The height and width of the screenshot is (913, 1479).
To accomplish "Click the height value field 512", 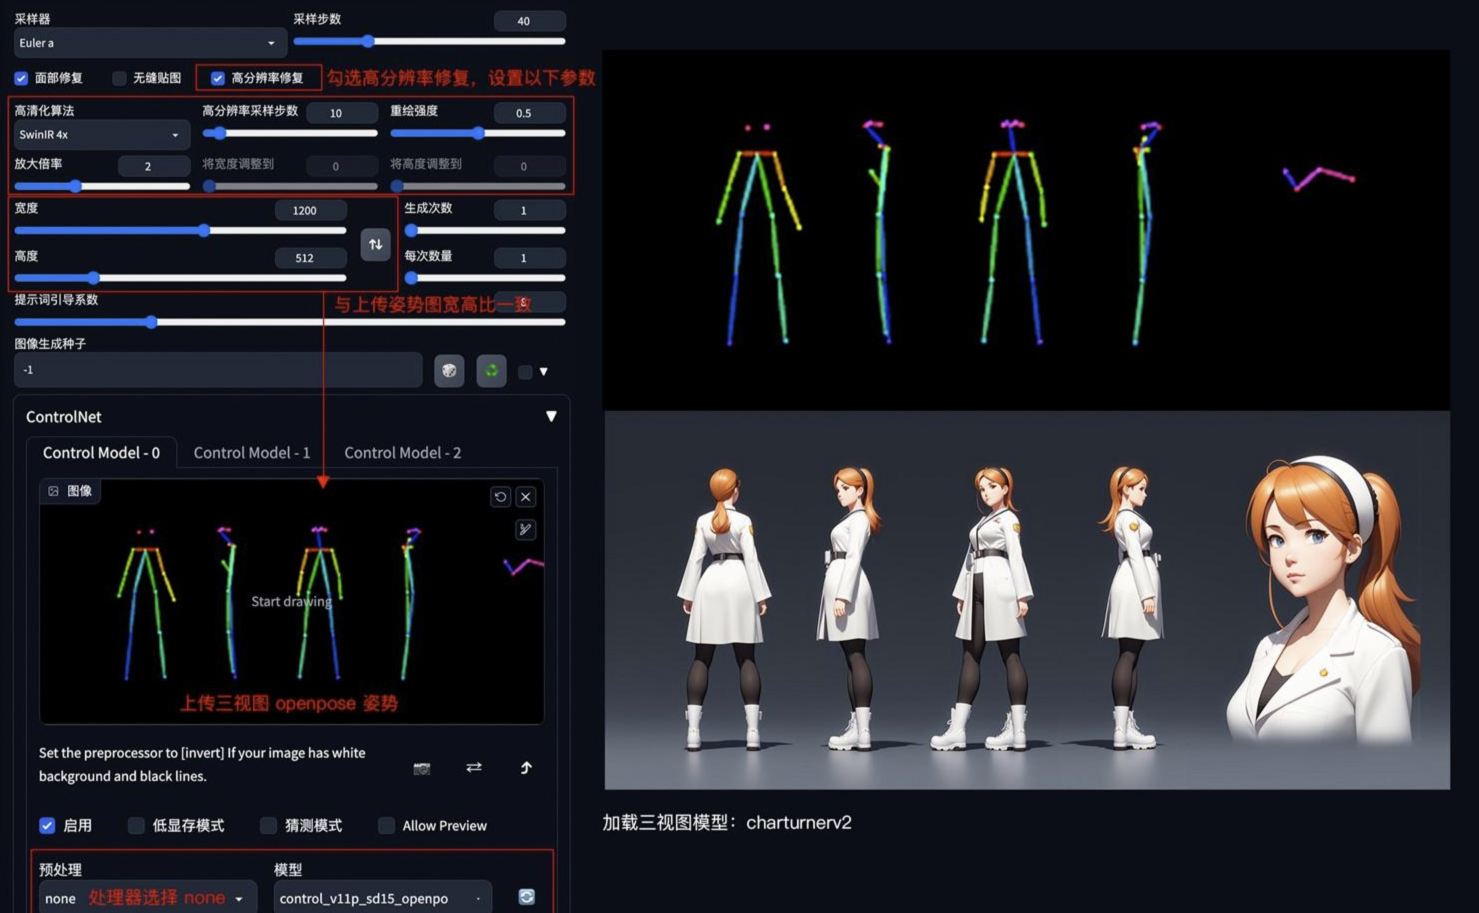I will (311, 257).
